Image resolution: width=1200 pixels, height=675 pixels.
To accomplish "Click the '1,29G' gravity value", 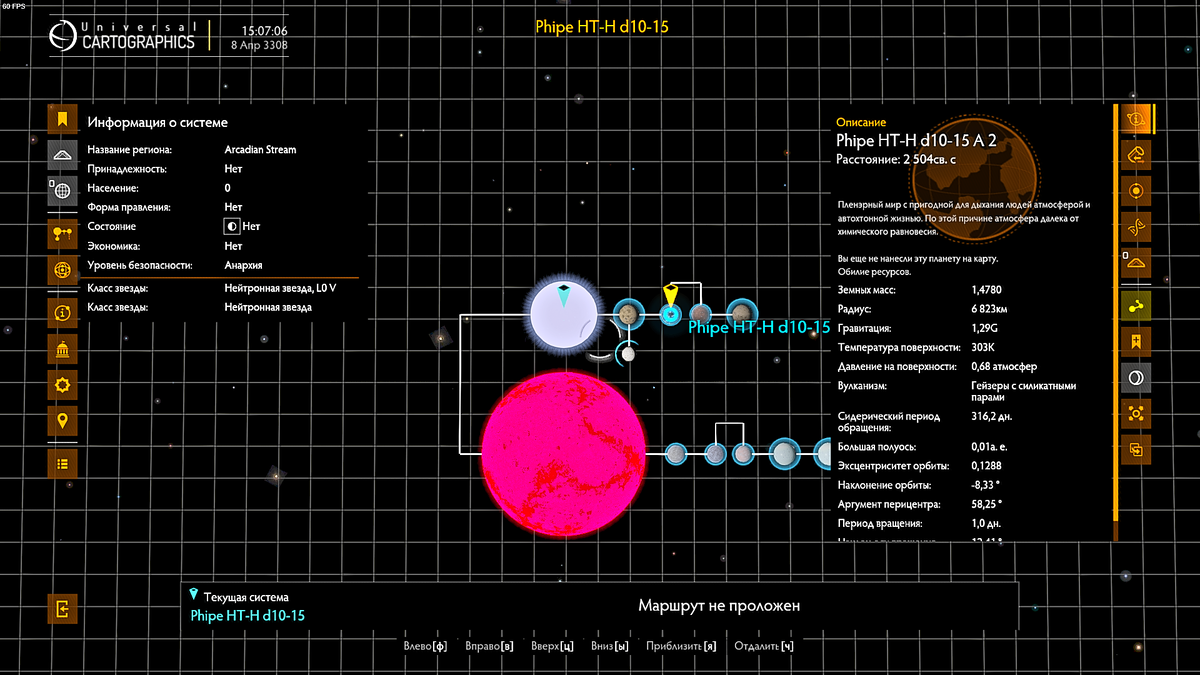I will pyautogui.click(x=986, y=328).
